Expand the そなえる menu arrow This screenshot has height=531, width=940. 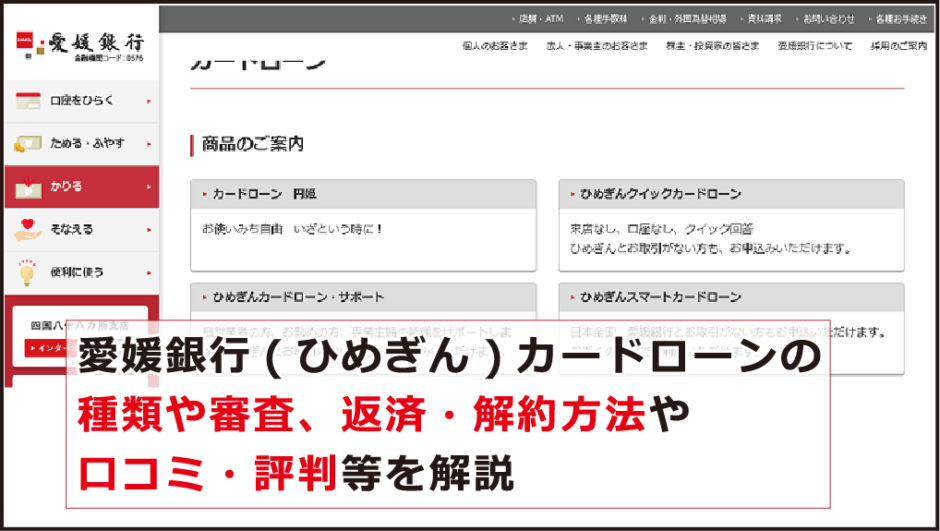(149, 230)
